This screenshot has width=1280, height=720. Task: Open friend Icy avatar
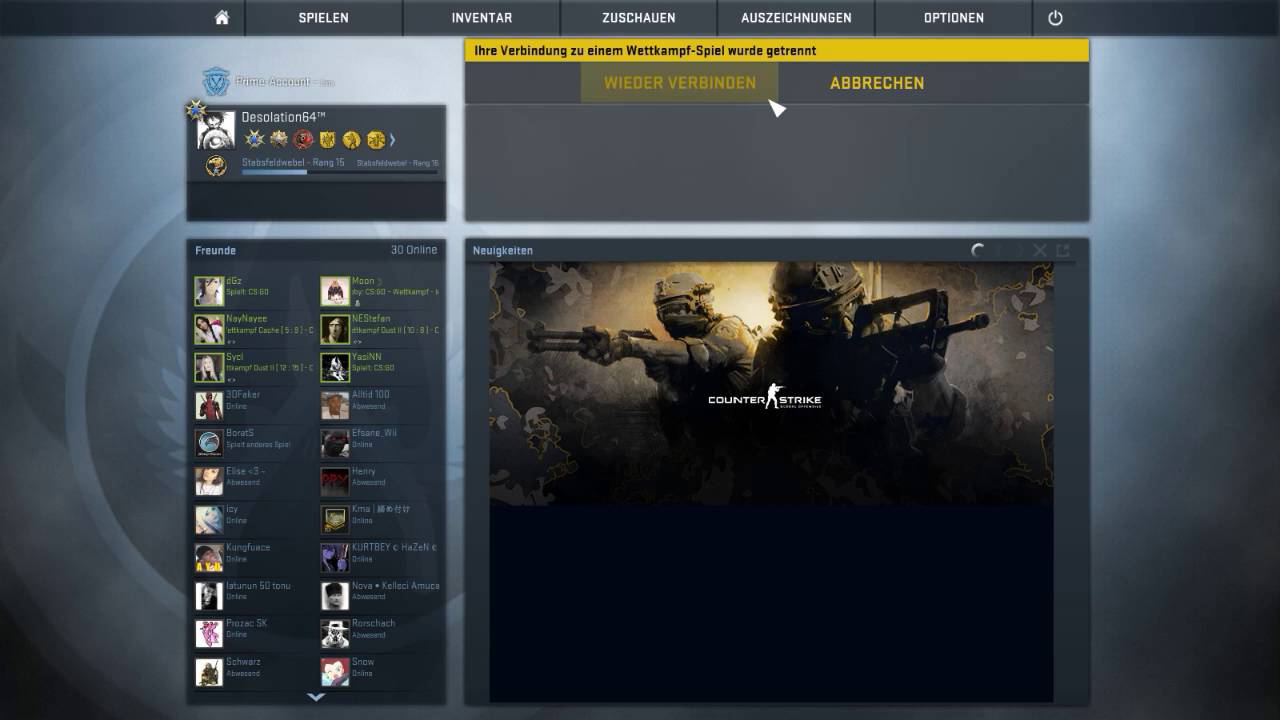(209, 519)
